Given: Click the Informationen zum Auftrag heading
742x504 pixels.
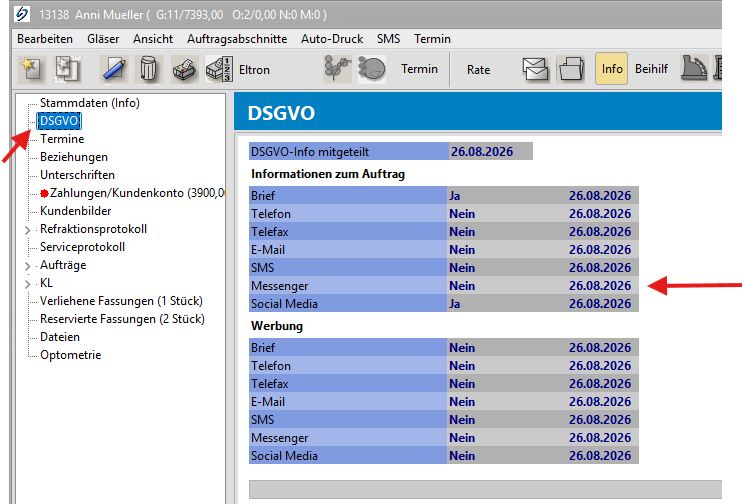Looking at the screenshot, I should [x=328, y=174].
